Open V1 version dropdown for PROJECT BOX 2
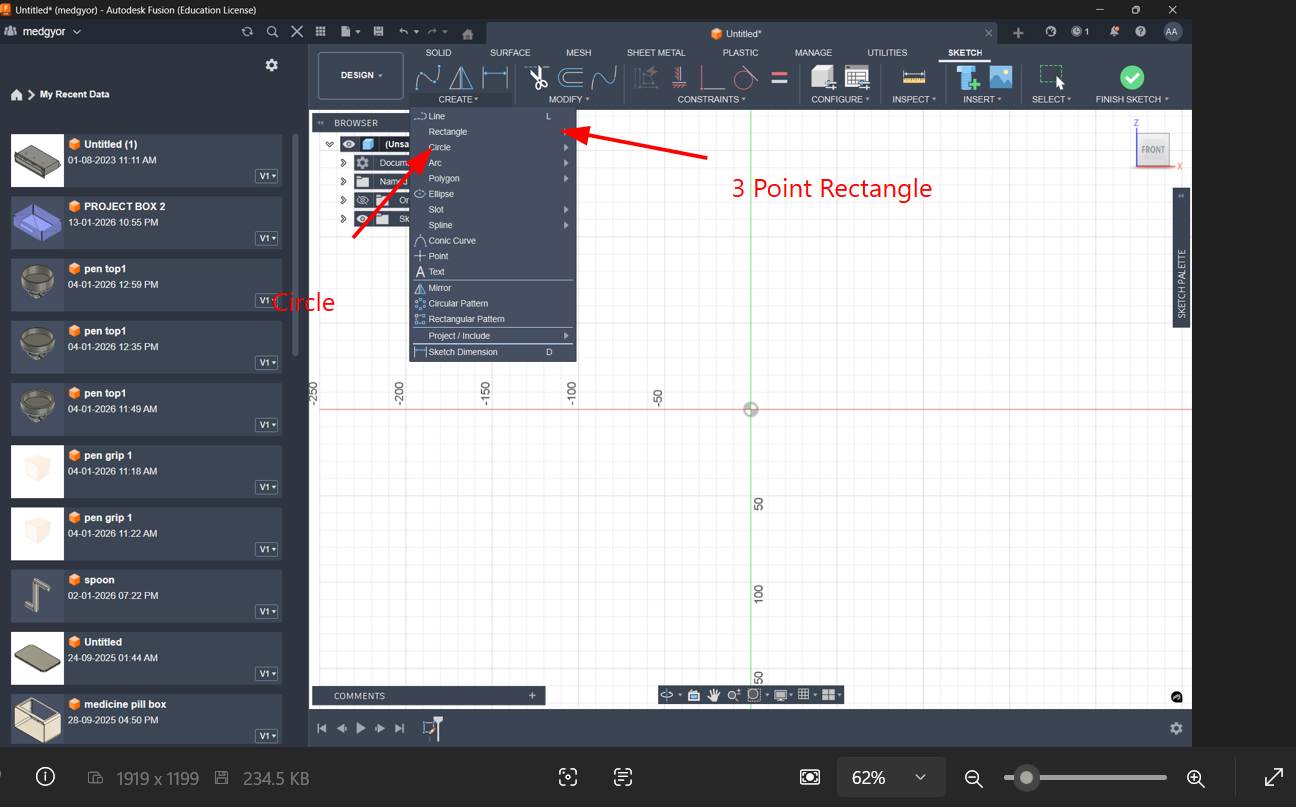 pos(267,238)
